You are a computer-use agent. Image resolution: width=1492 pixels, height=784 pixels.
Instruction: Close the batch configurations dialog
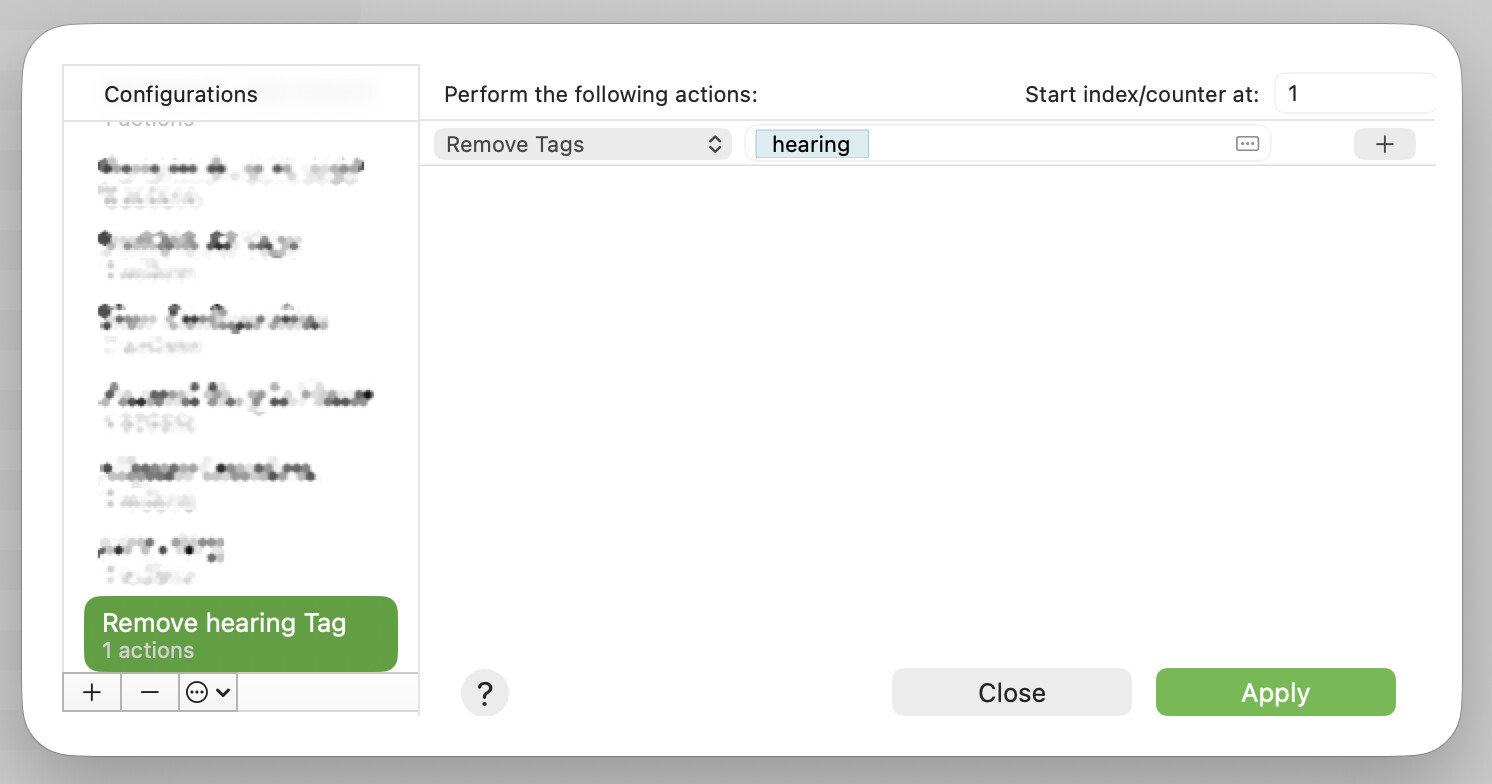[x=1011, y=692]
